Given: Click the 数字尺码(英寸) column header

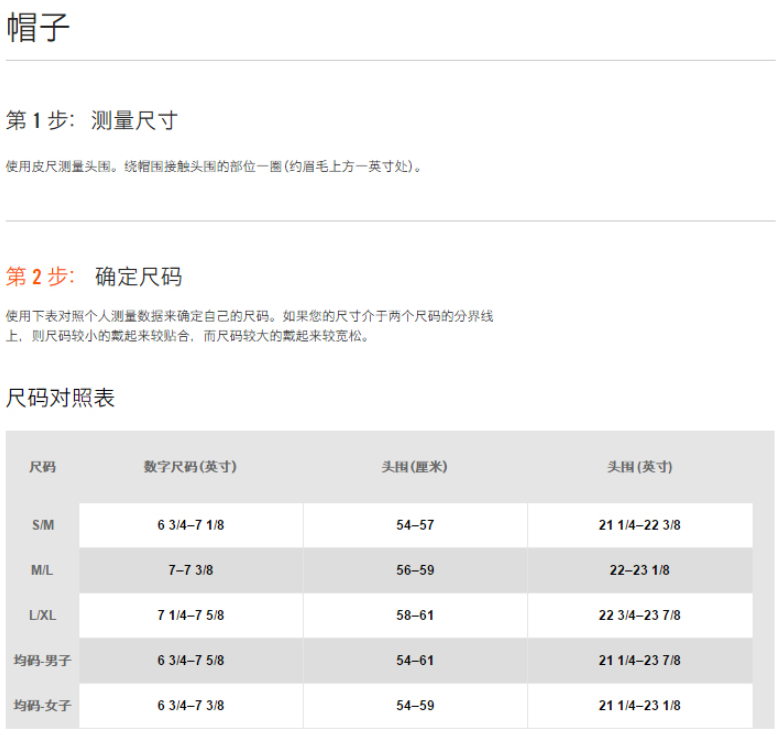Looking at the screenshot, I should coord(190,467).
